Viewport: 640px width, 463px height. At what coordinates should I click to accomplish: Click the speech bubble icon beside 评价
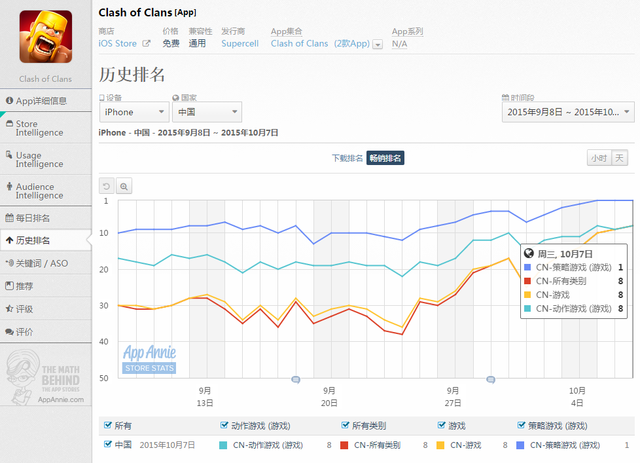click(x=9, y=332)
